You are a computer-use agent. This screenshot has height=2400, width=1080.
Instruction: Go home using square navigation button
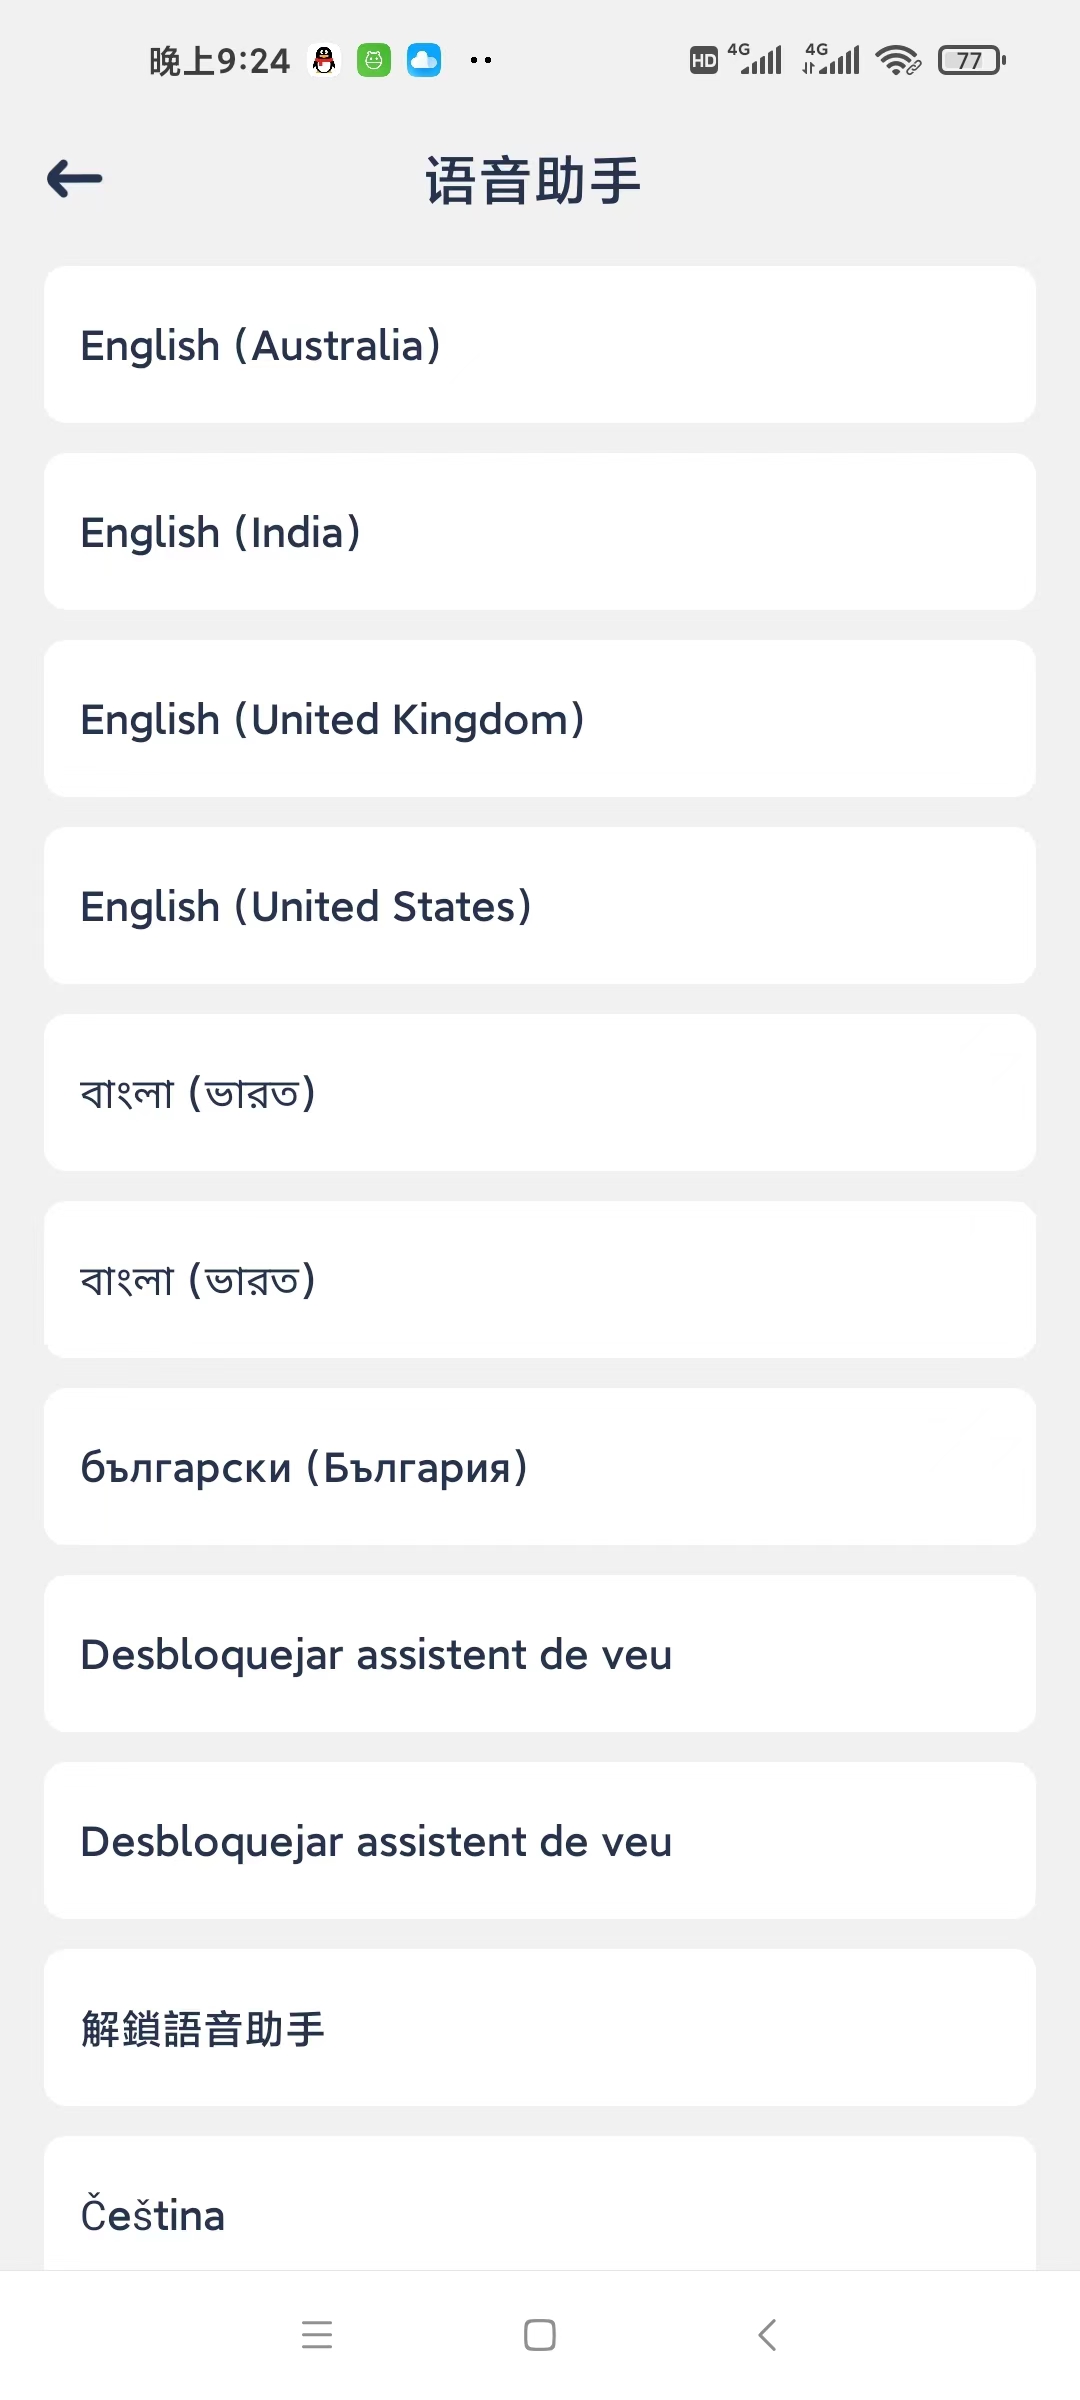(x=540, y=2334)
